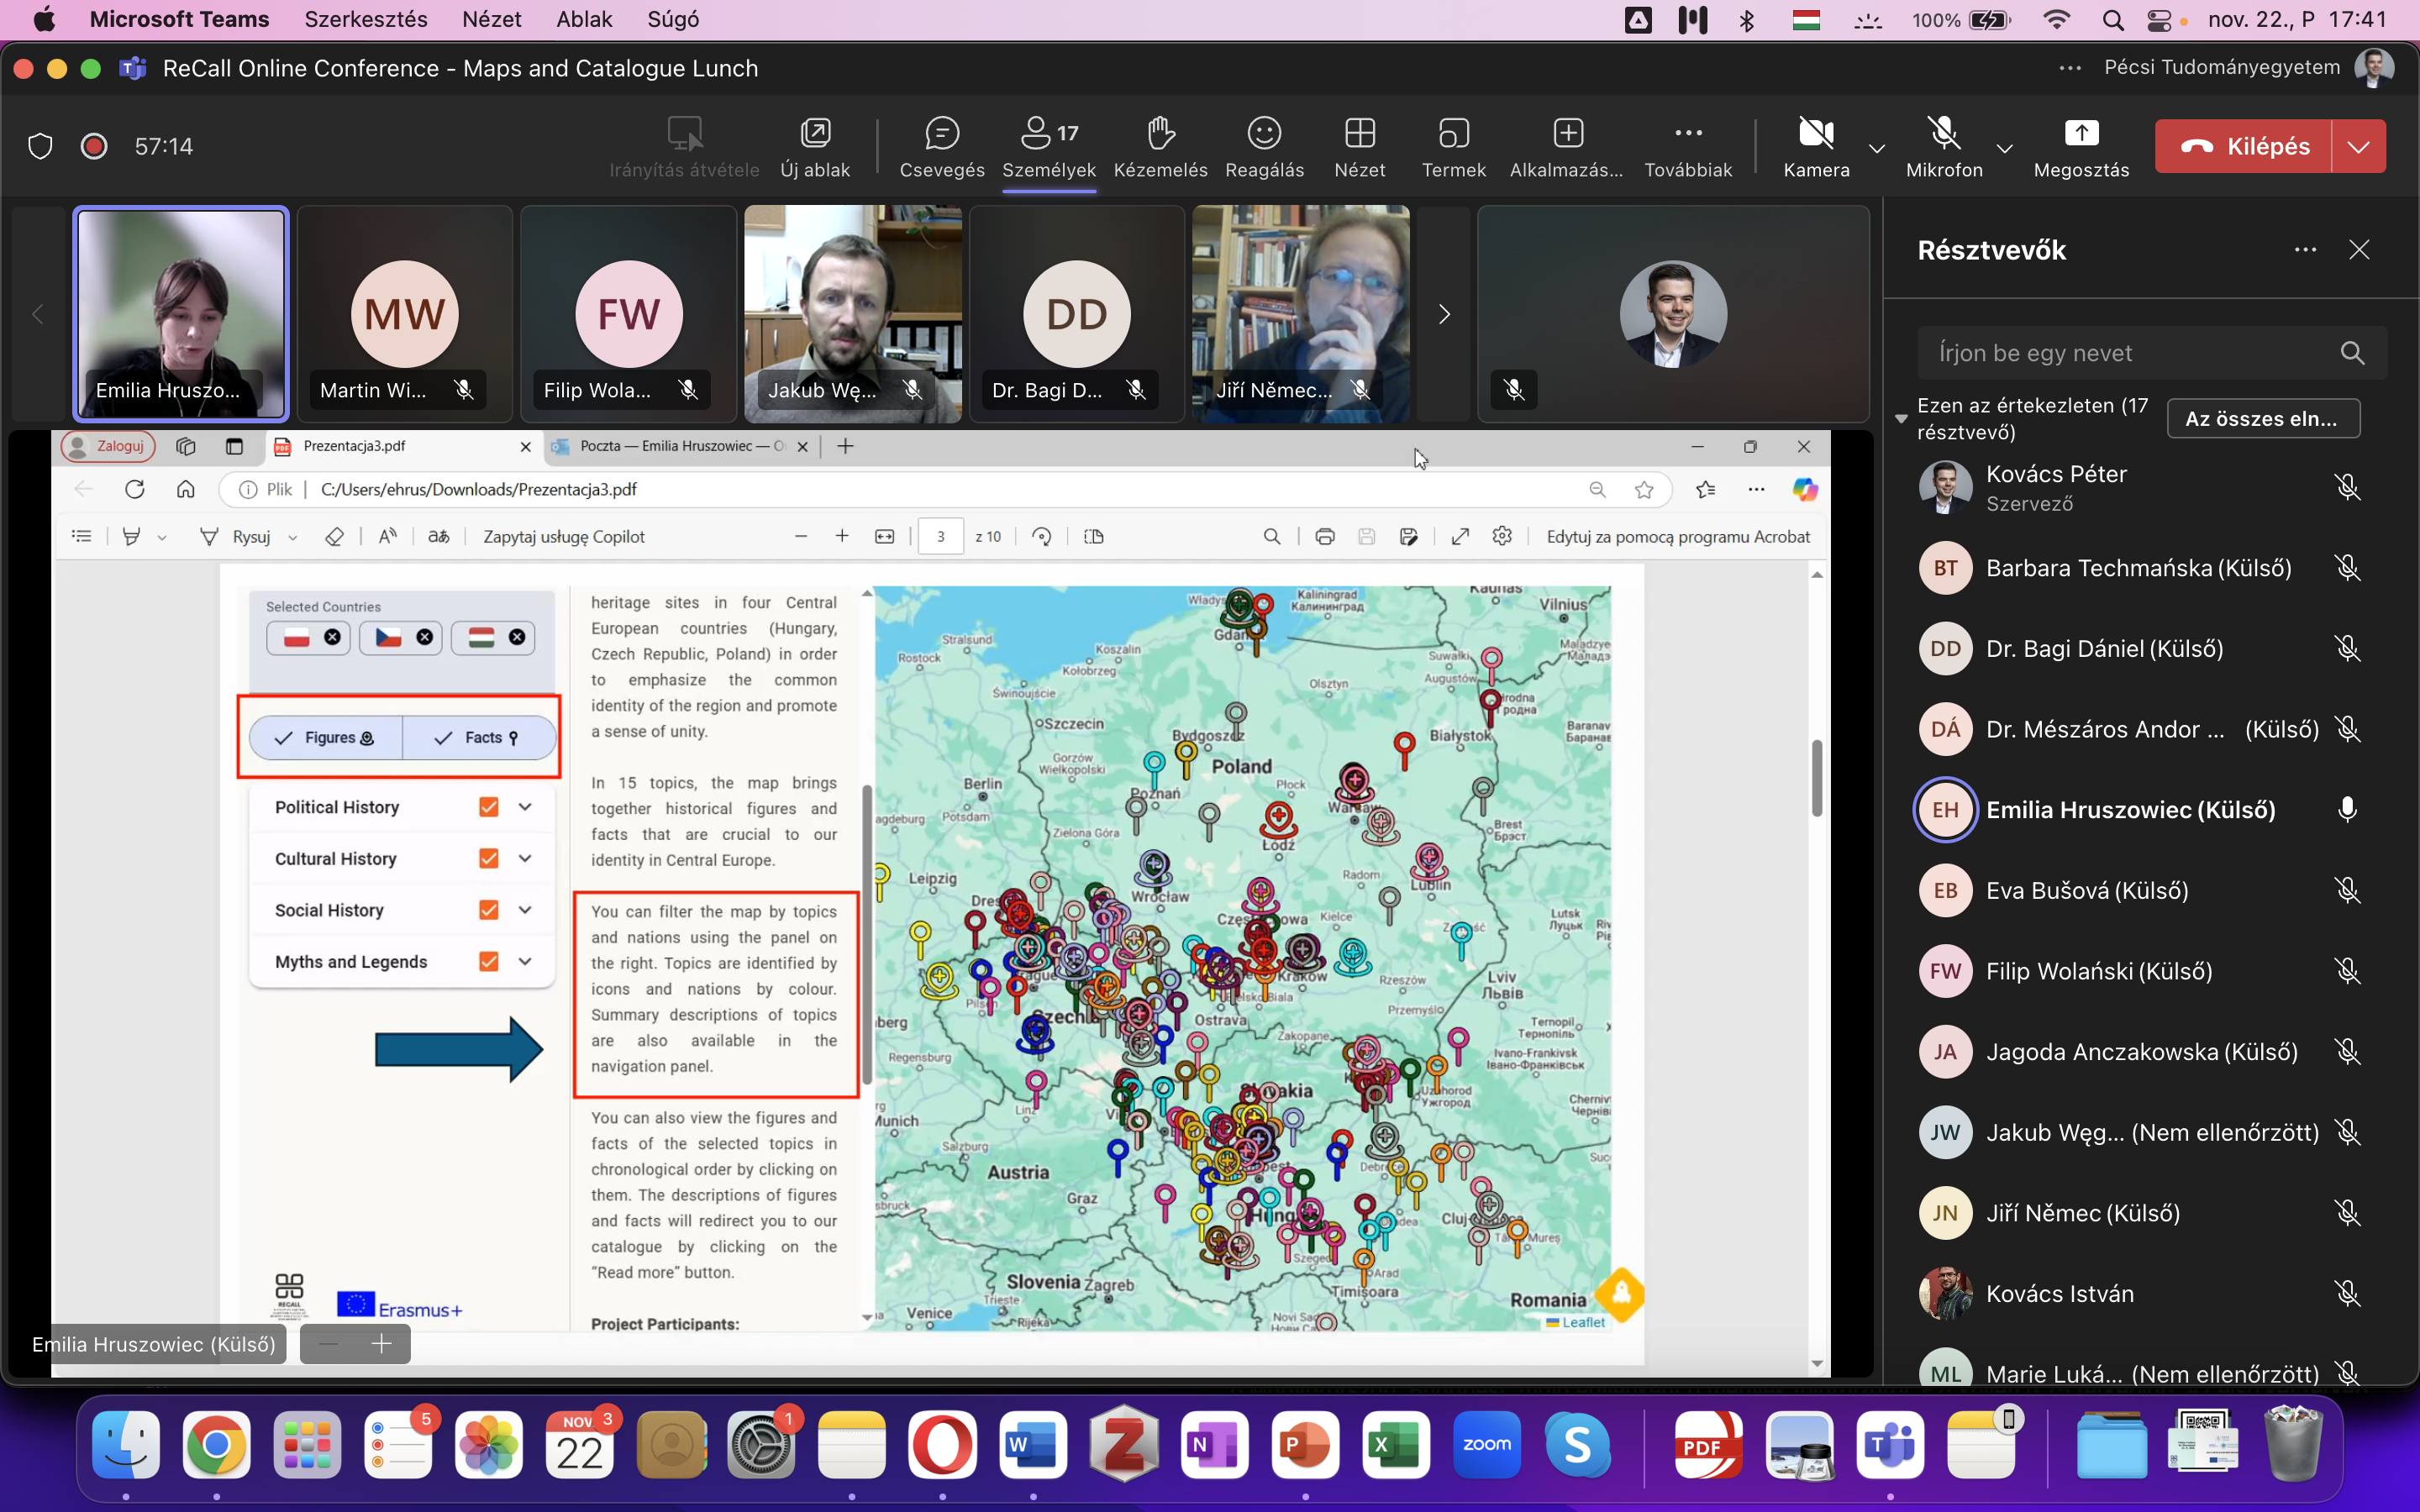Image resolution: width=2420 pixels, height=1512 pixels.
Task: Select Jakub Wę... video tile
Action: 853,314
